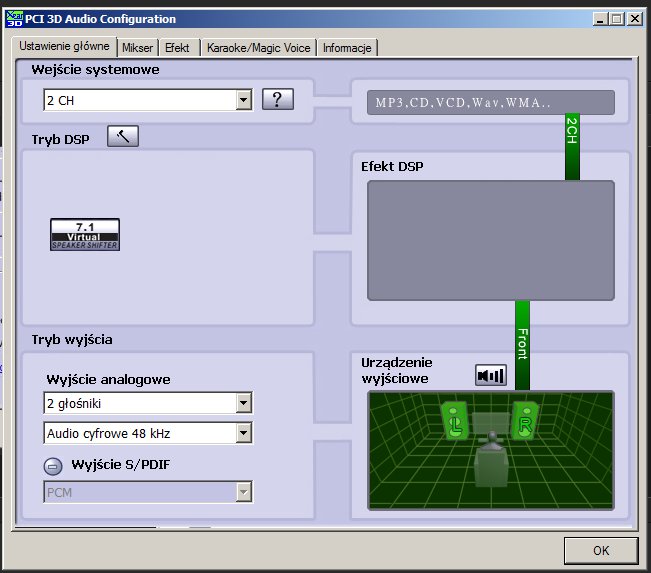Click the green Front signal path bar
651x573 pixels.
pyautogui.click(x=522, y=345)
